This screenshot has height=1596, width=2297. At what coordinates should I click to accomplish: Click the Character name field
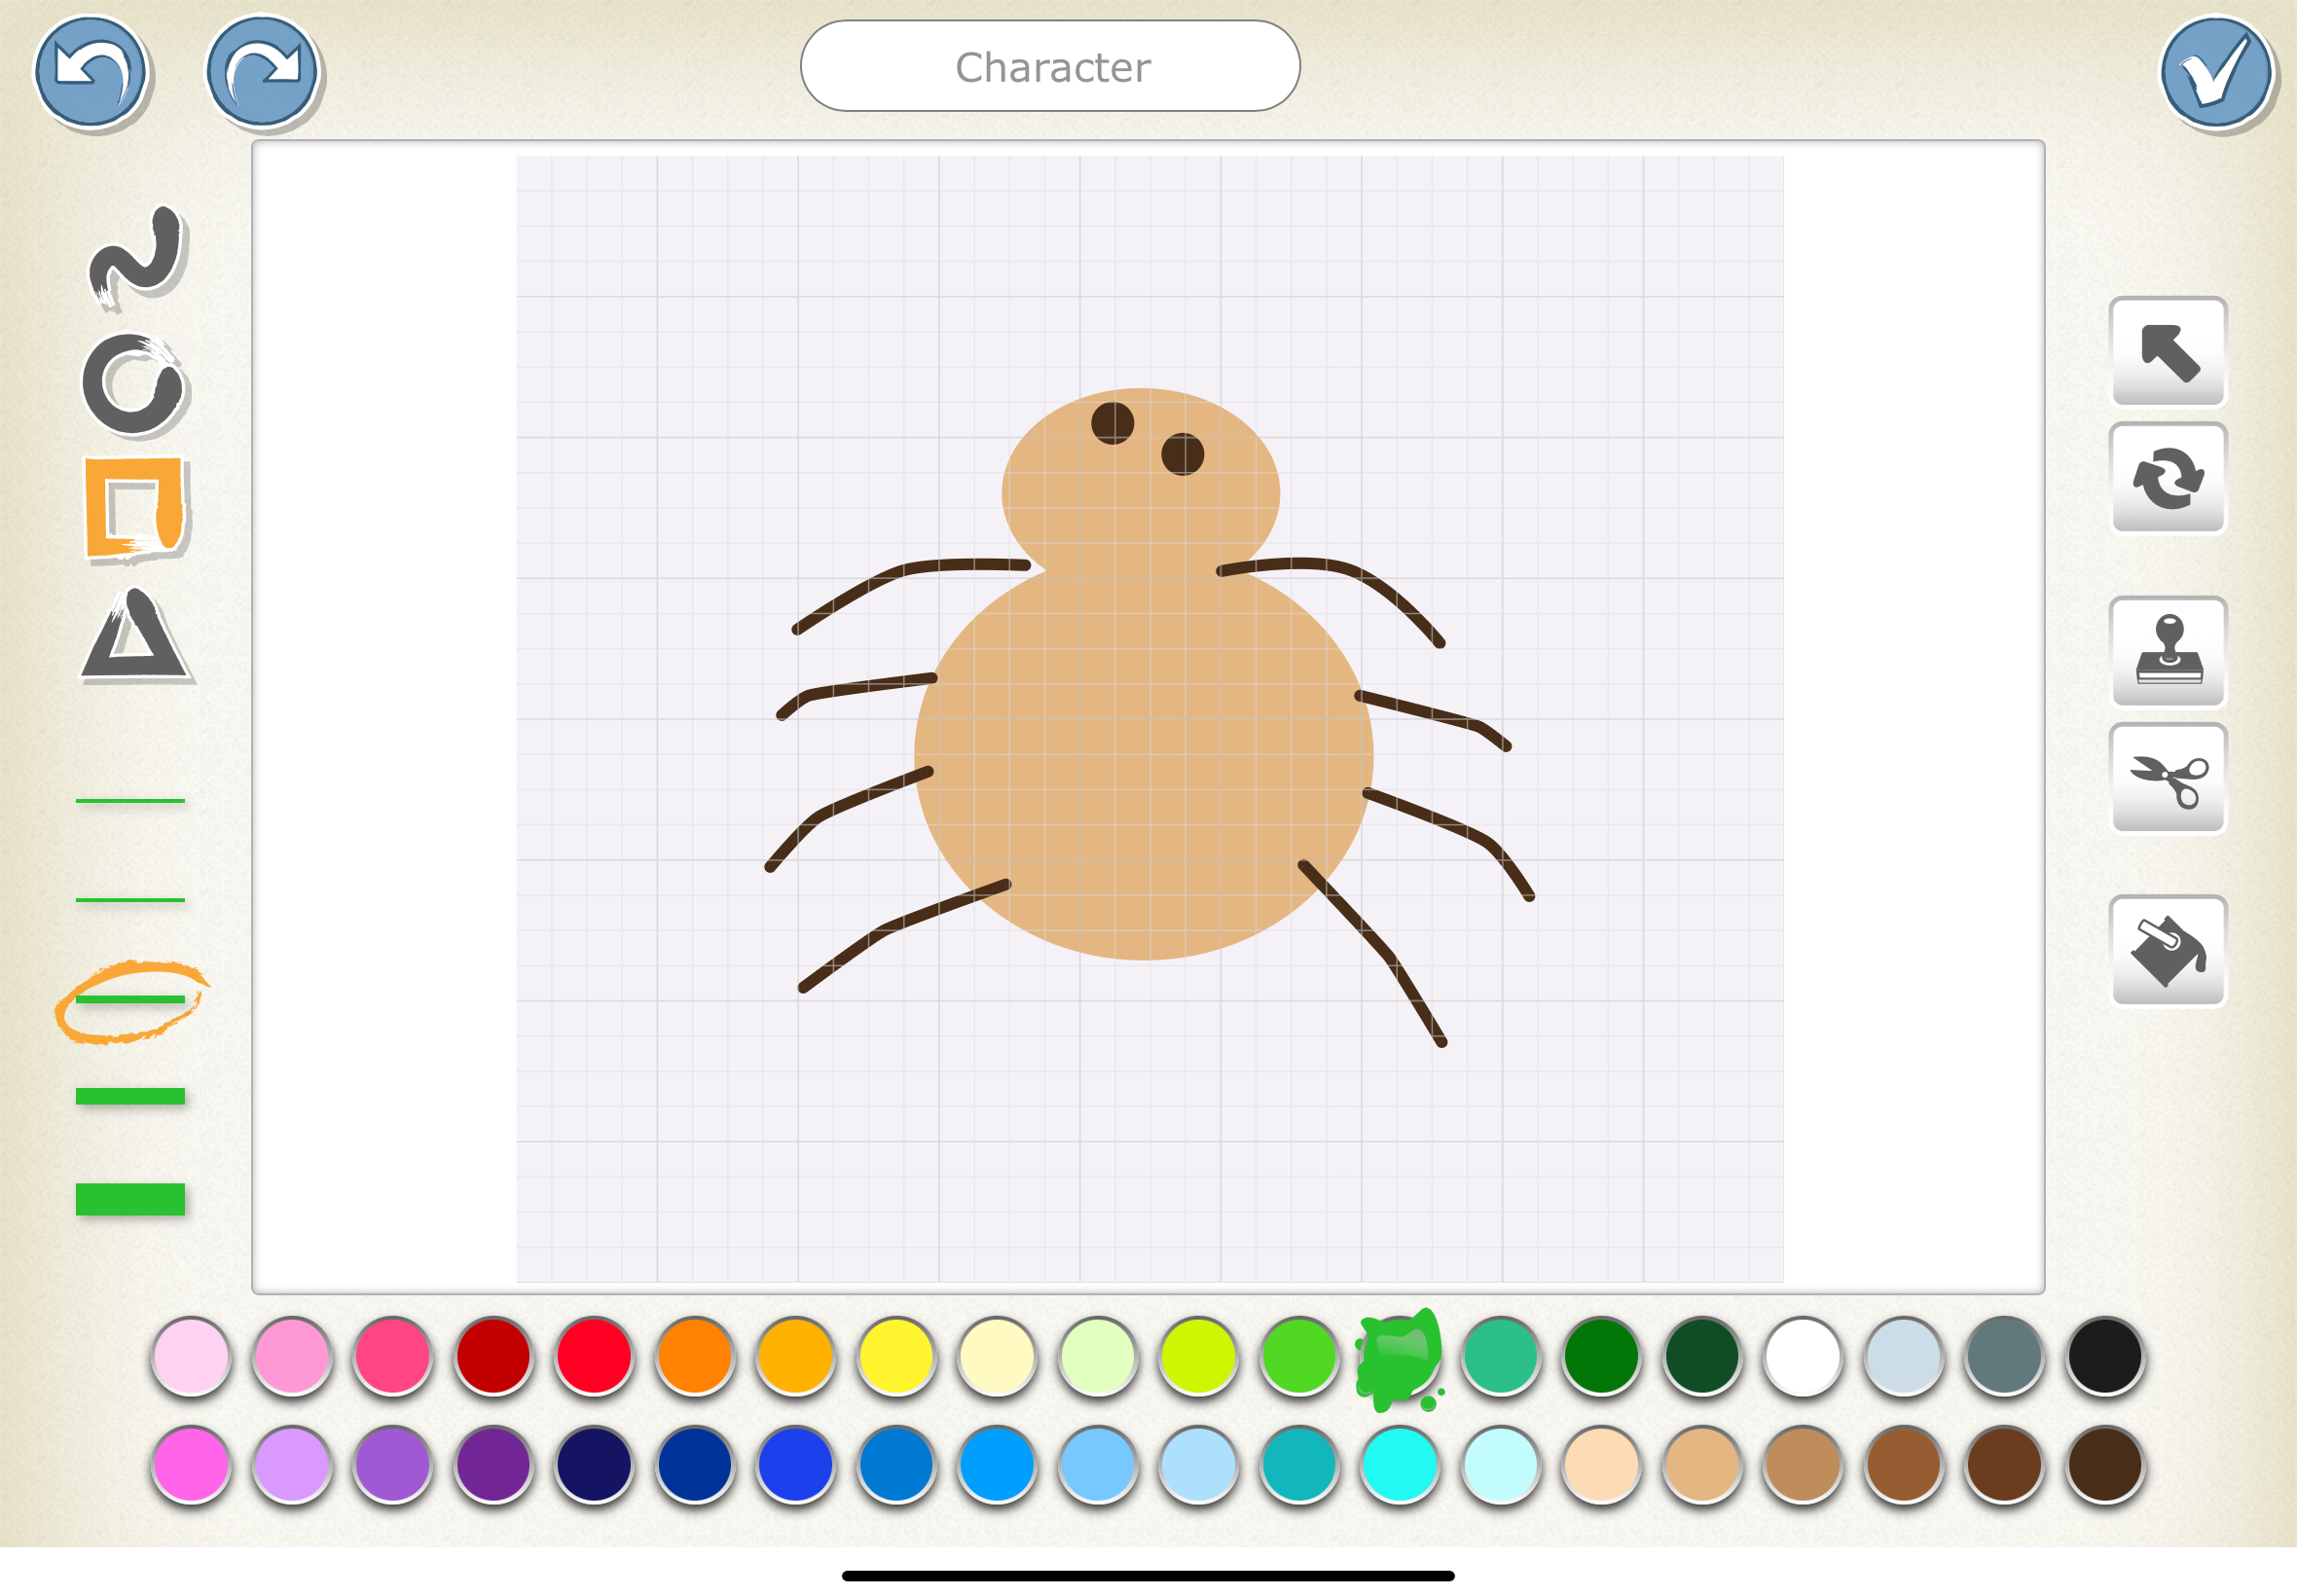[x=1050, y=67]
